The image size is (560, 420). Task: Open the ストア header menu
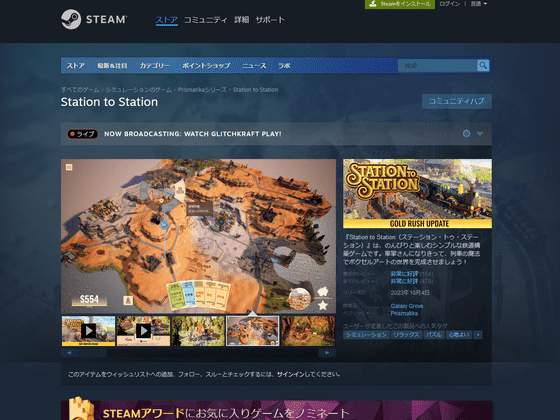point(167,20)
